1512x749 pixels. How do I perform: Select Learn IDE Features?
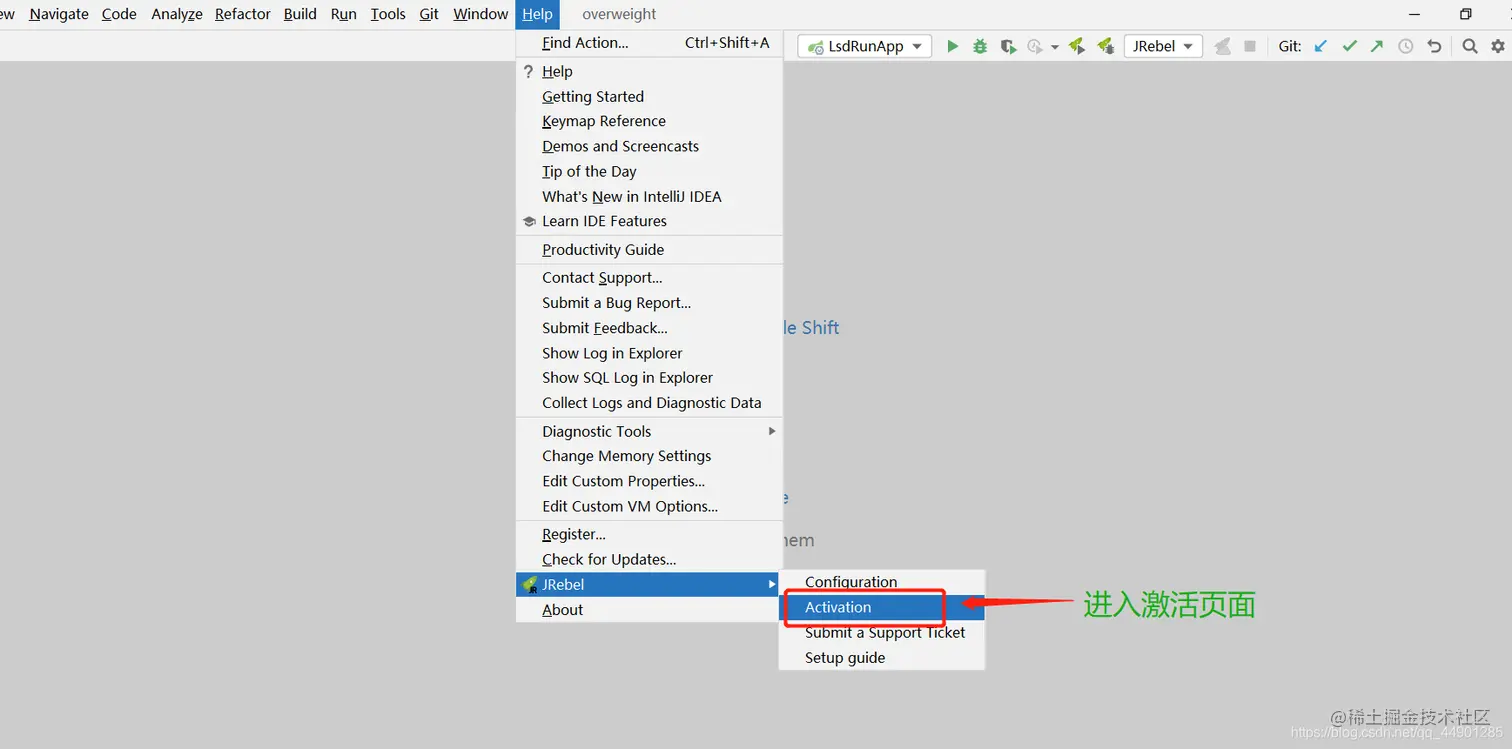click(x=648, y=221)
